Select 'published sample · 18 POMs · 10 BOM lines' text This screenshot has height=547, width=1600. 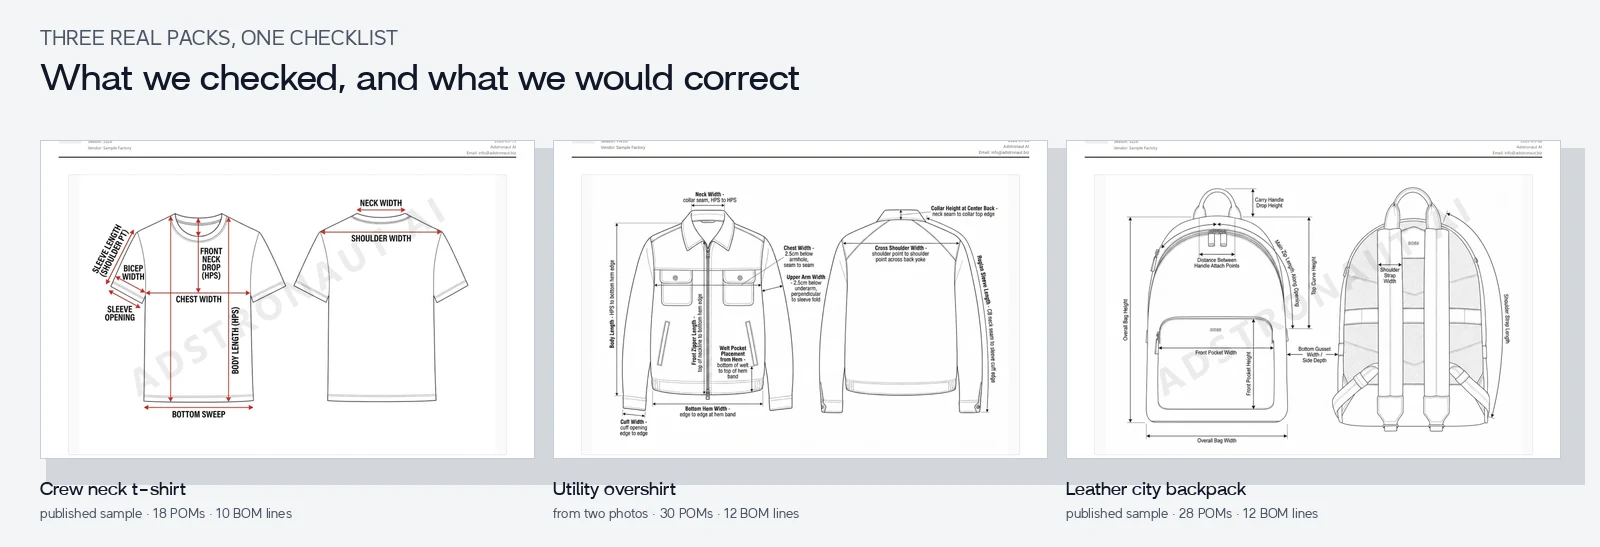click(x=166, y=513)
